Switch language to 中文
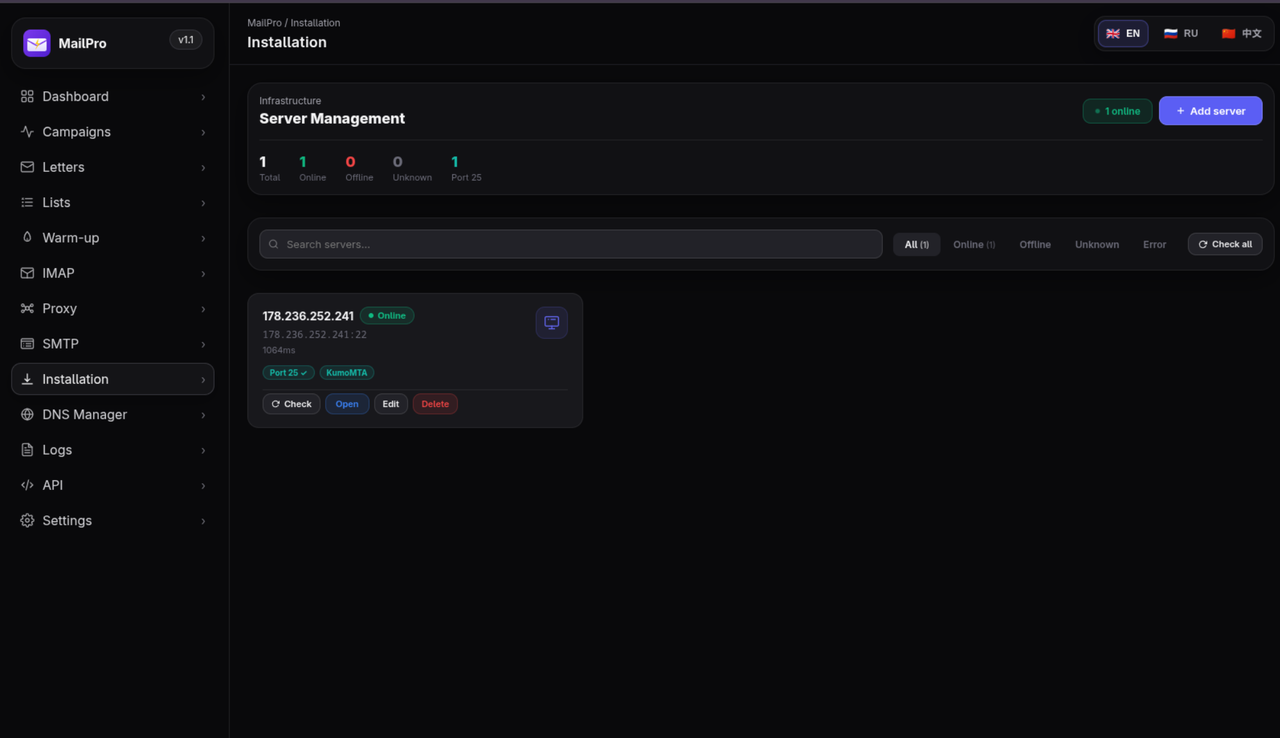This screenshot has height=738, width=1280. (x=1241, y=33)
